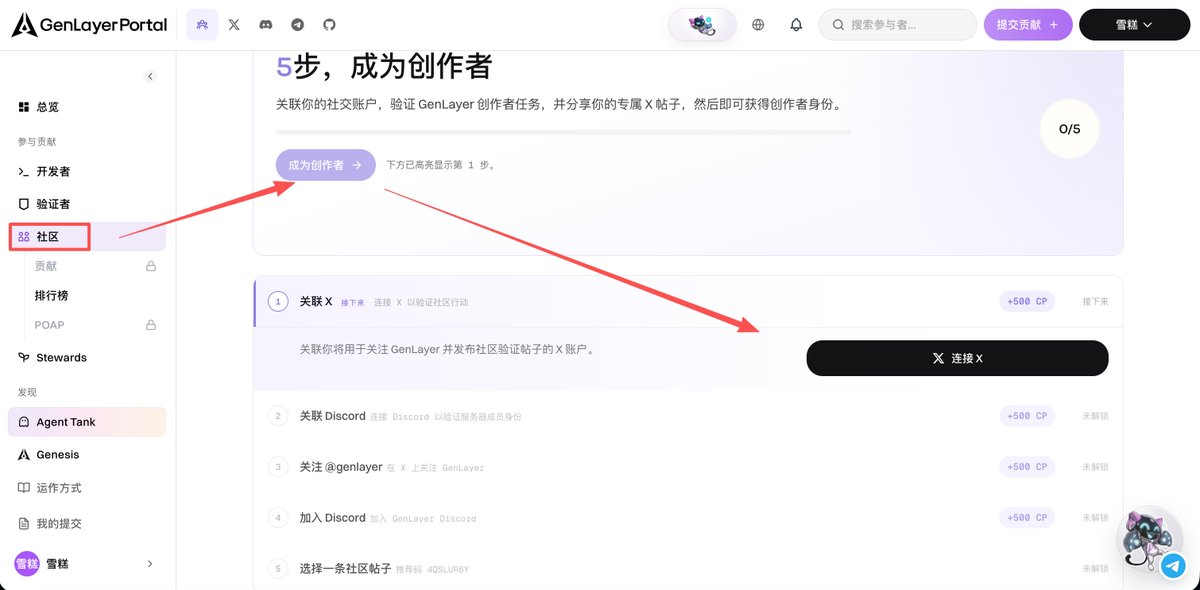
Task: Click the step number 4 circle
Action: [x=279, y=518]
